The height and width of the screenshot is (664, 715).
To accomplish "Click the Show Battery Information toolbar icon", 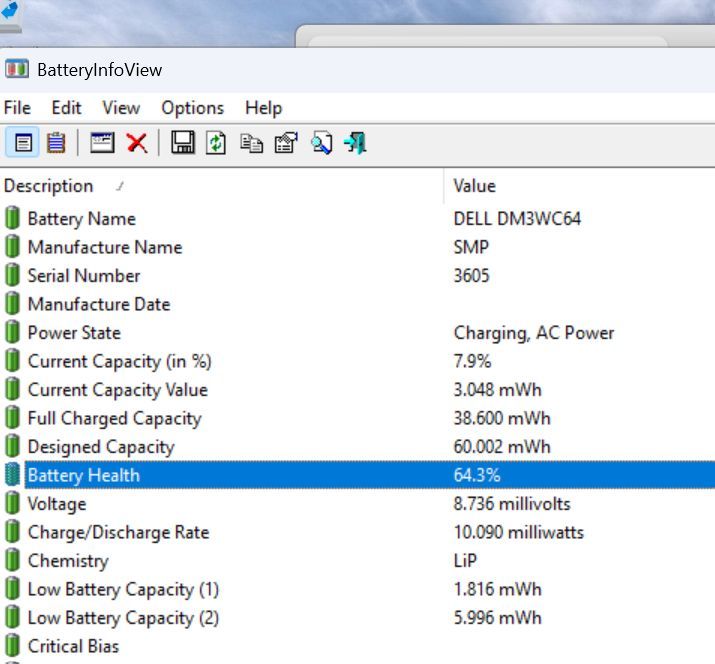I will point(23,143).
